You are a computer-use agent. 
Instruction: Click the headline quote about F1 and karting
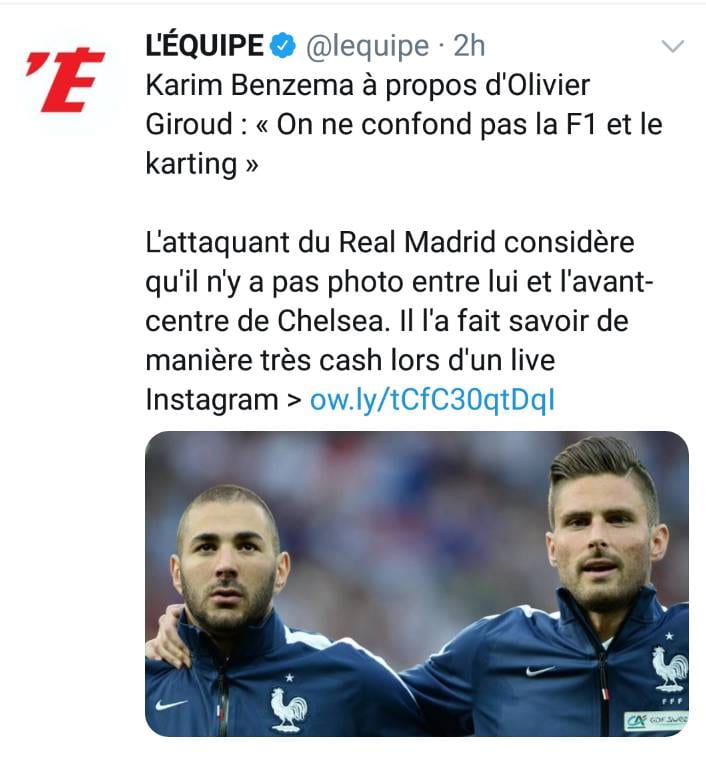[x=404, y=144]
